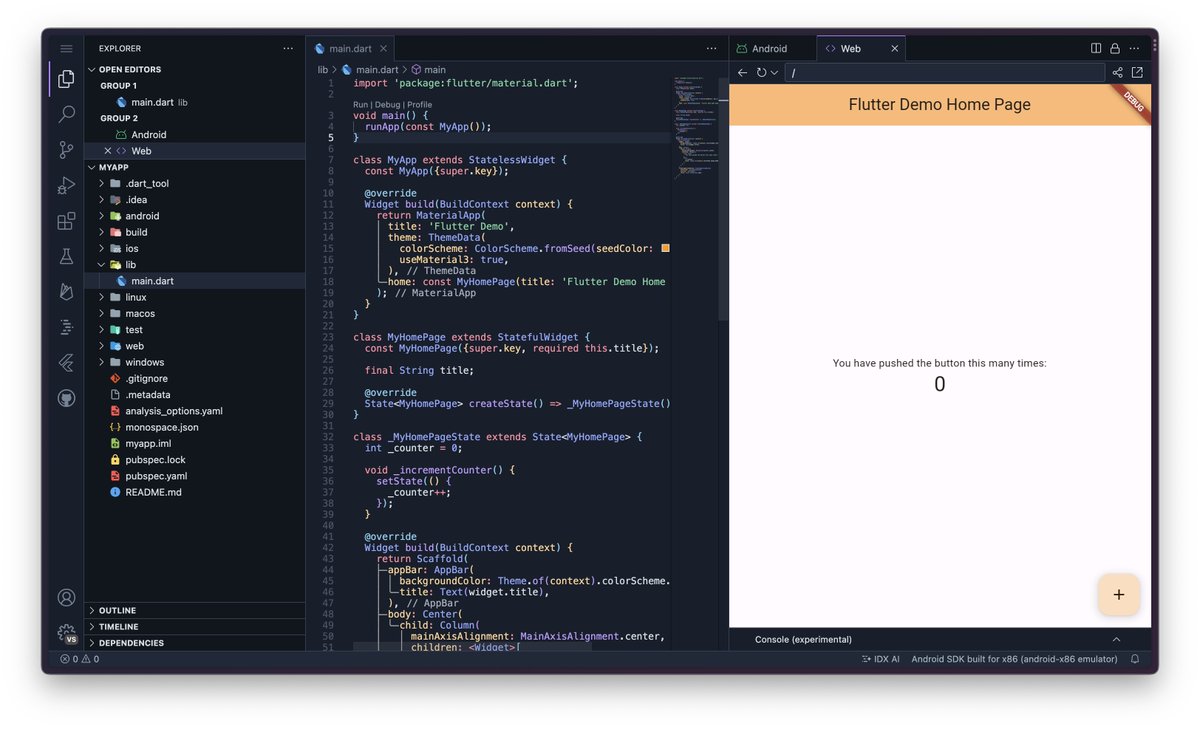Open monospace.json file
The height and width of the screenshot is (729, 1200).
pos(162,427)
